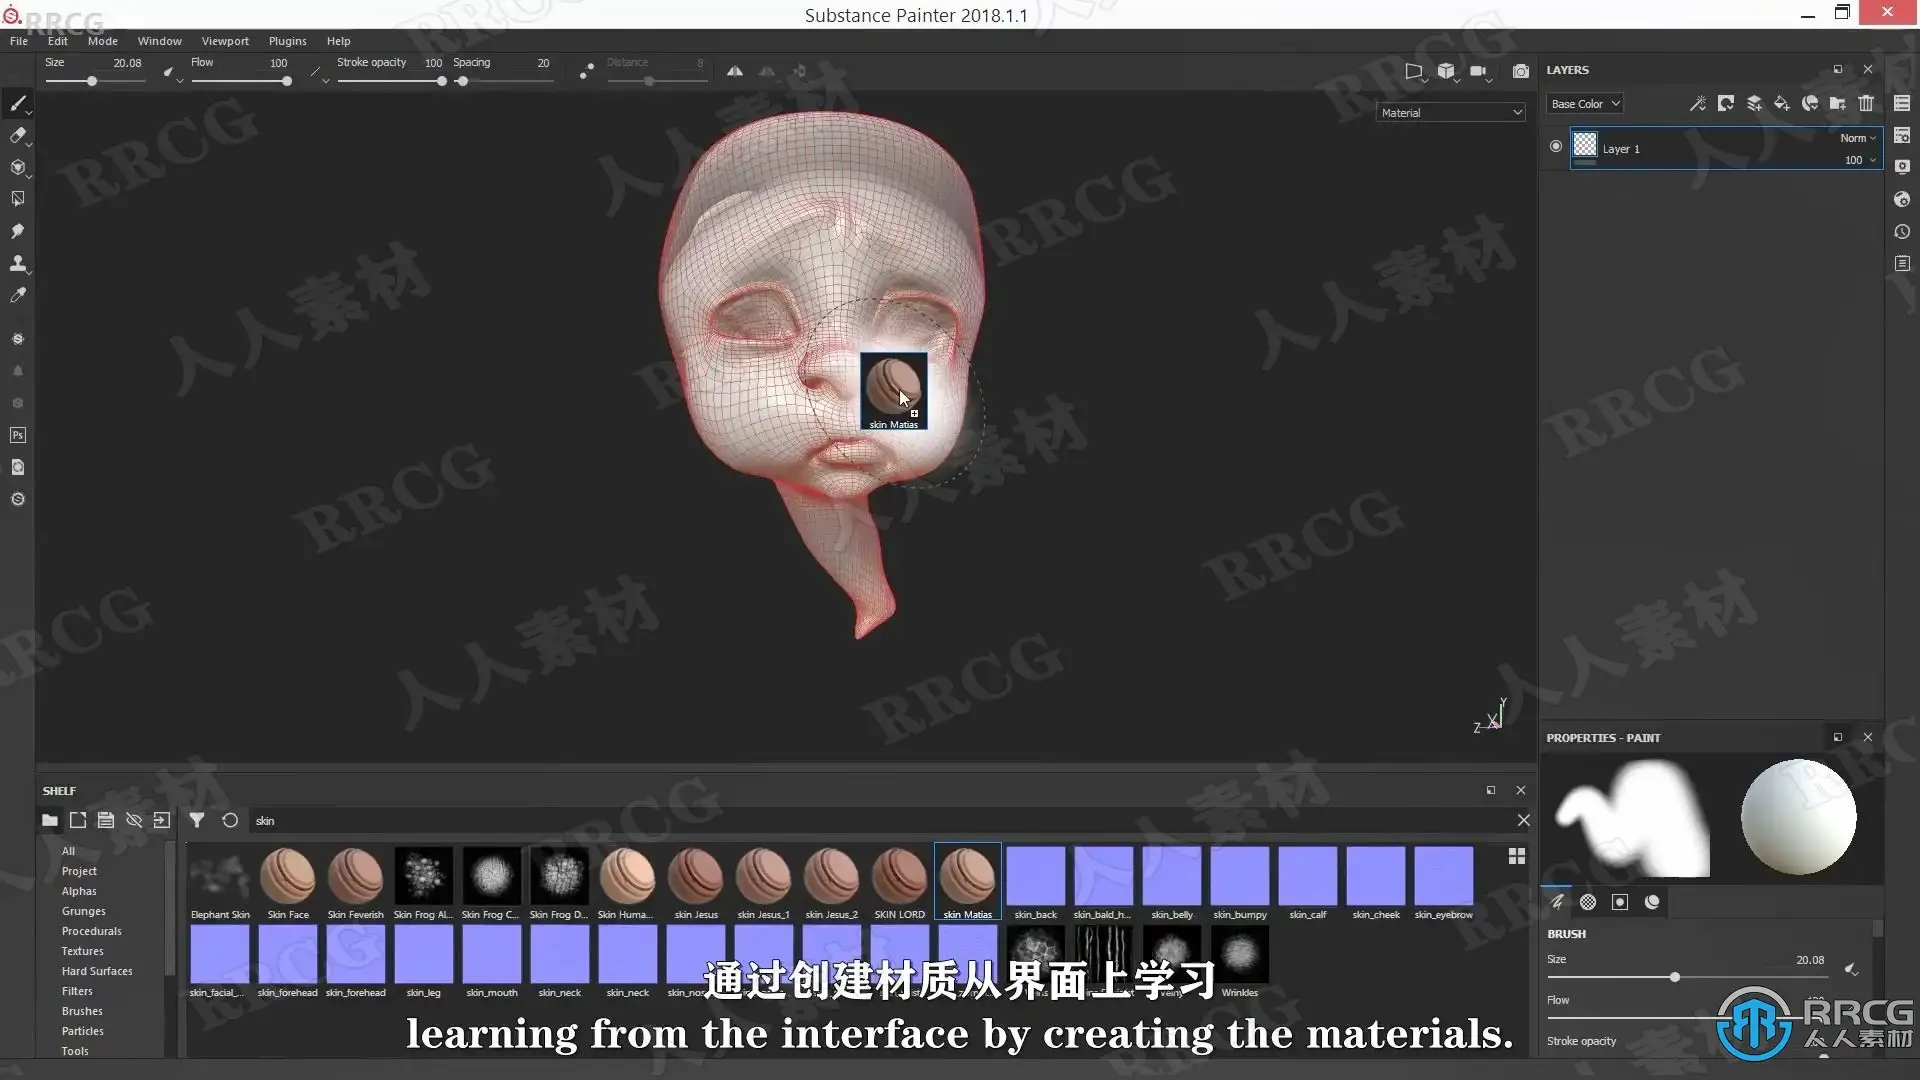Add a folder in Layers panel

coord(1838,103)
